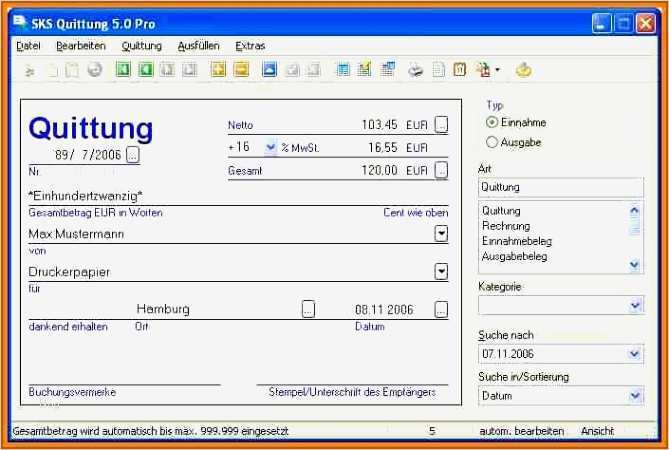Viewport: 669px width, 450px height.
Task: Open the Ausfüllen menu
Action: click(x=198, y=46)
